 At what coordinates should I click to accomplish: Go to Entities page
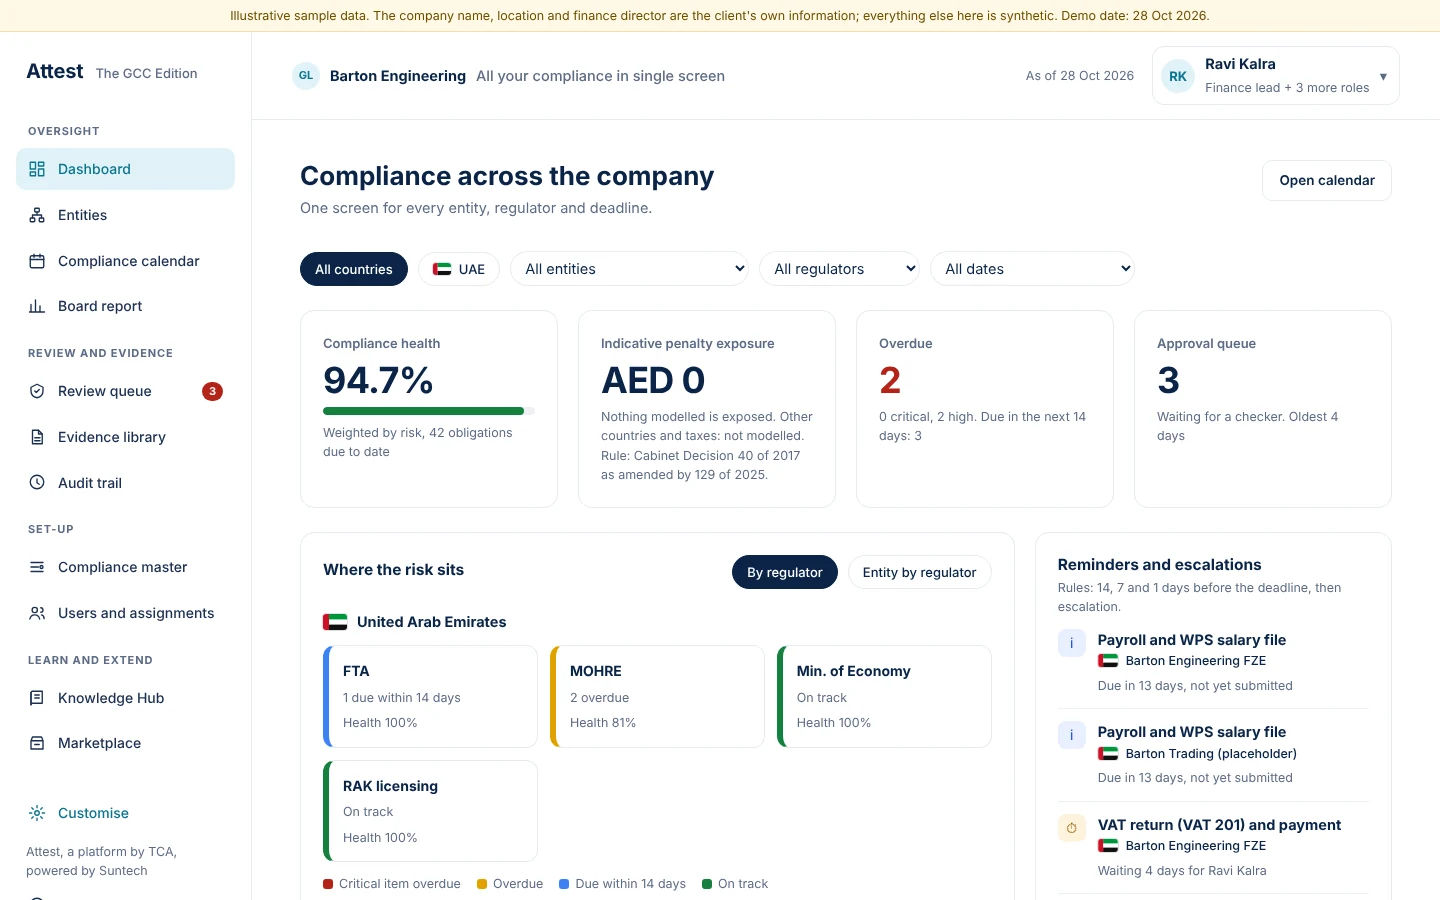click(125, 215)
